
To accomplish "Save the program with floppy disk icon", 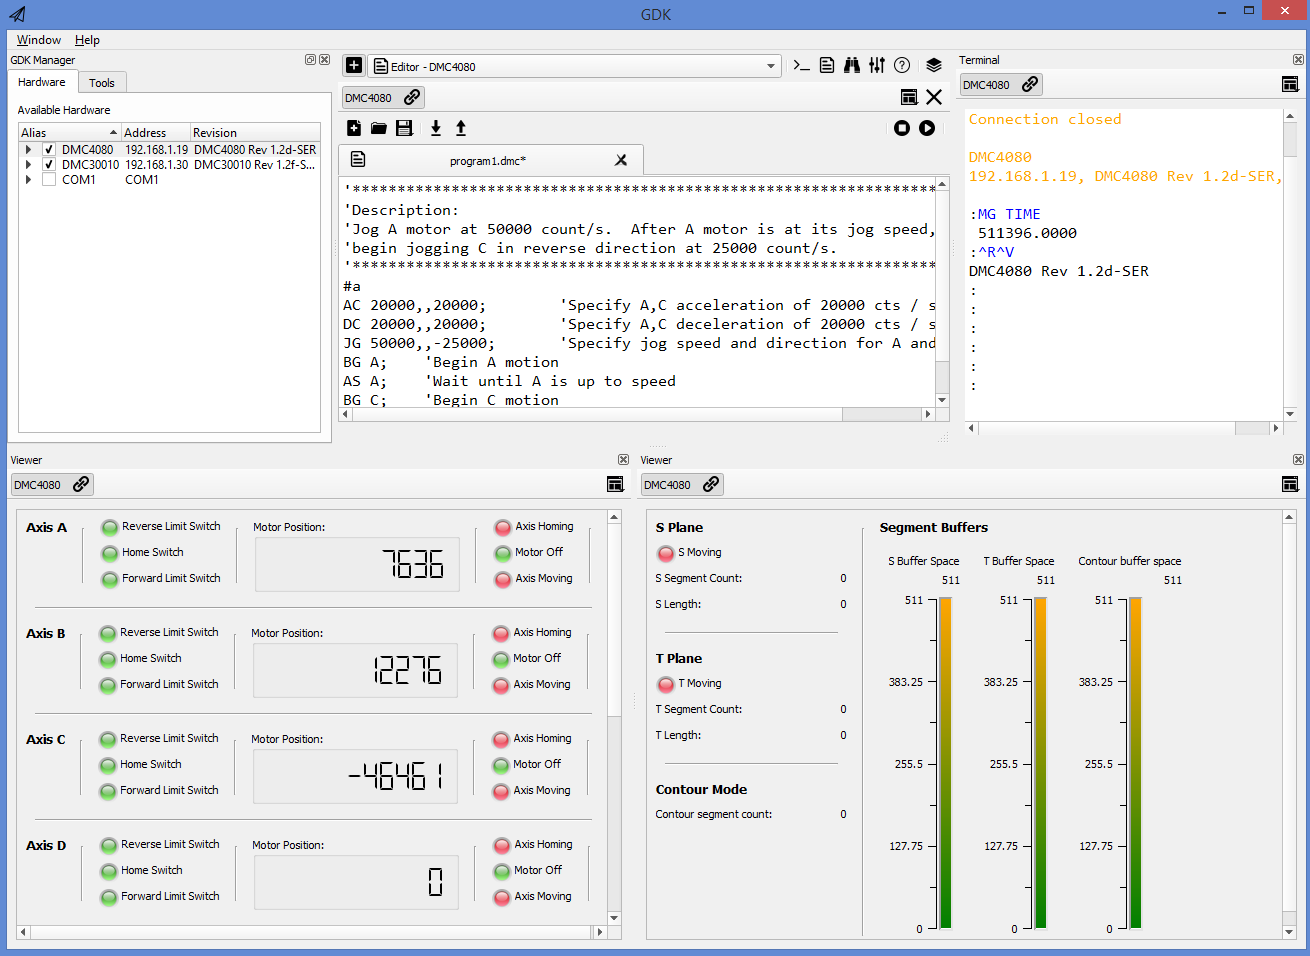I will click(404, 128).
